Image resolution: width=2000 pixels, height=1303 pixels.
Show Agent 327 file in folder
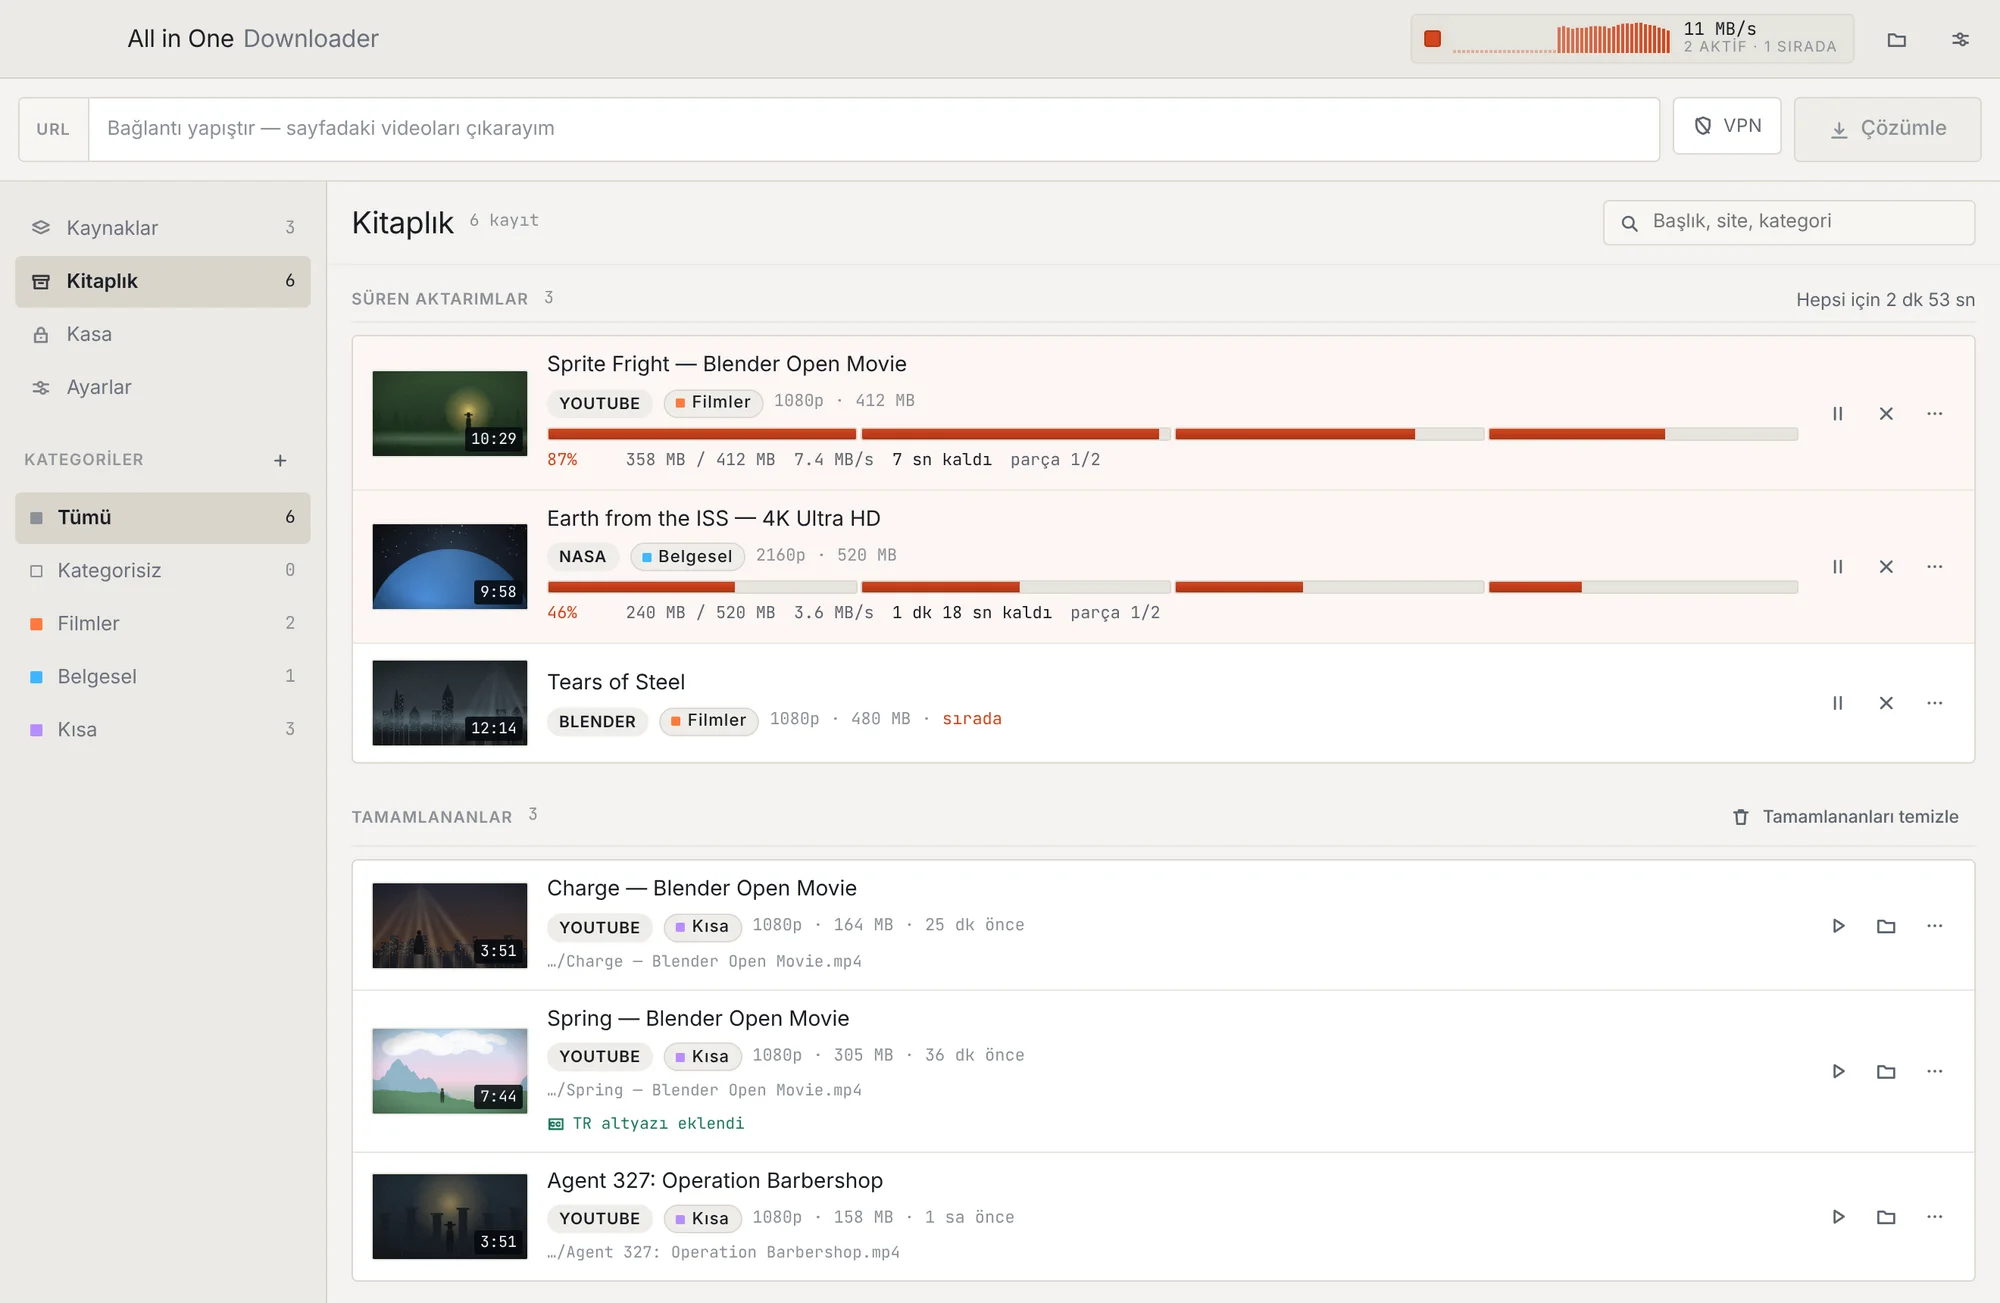click(1886, 1217)
